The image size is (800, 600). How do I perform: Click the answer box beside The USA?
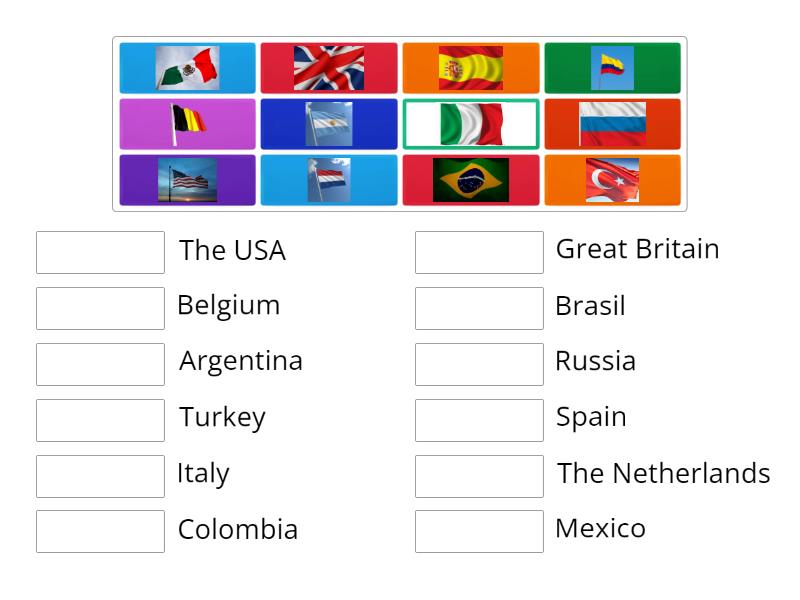100,252
